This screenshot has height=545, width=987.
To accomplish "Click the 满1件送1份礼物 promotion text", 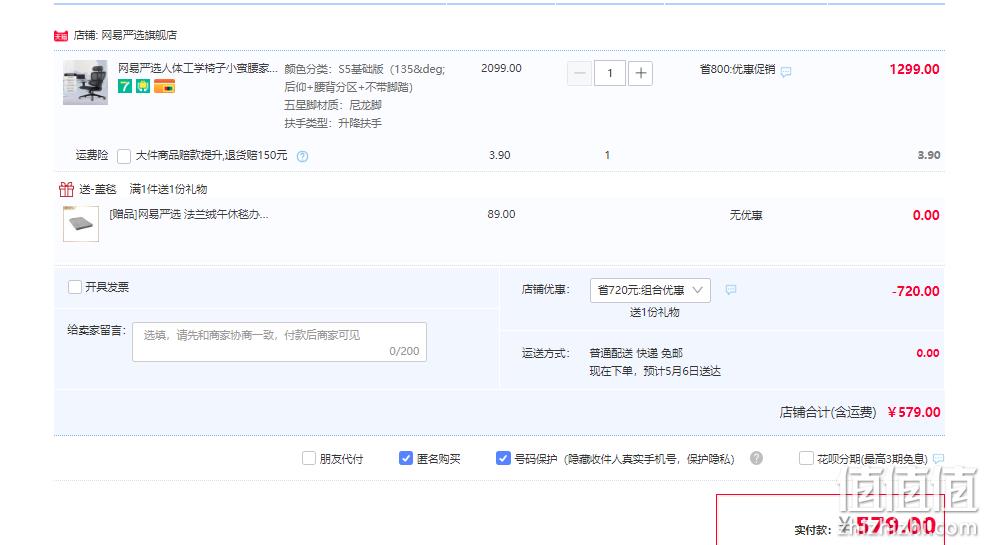I will tap(168, 189).
